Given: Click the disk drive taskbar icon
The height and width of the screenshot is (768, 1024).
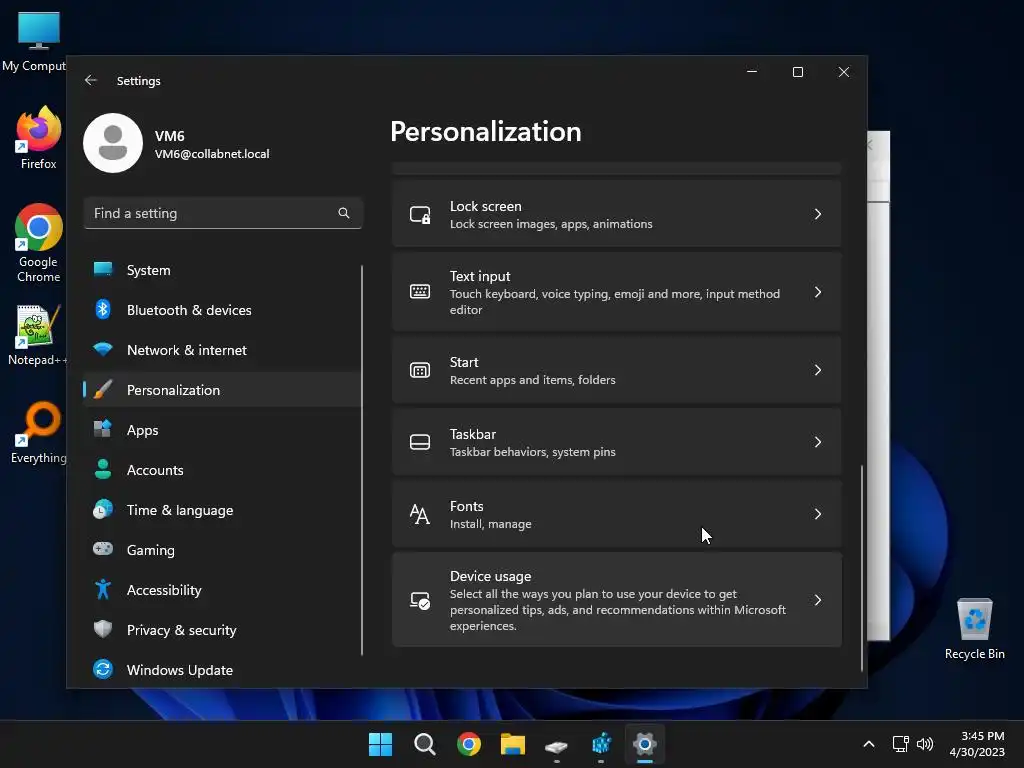Looking at the screenshot, I should click(556, 745).
